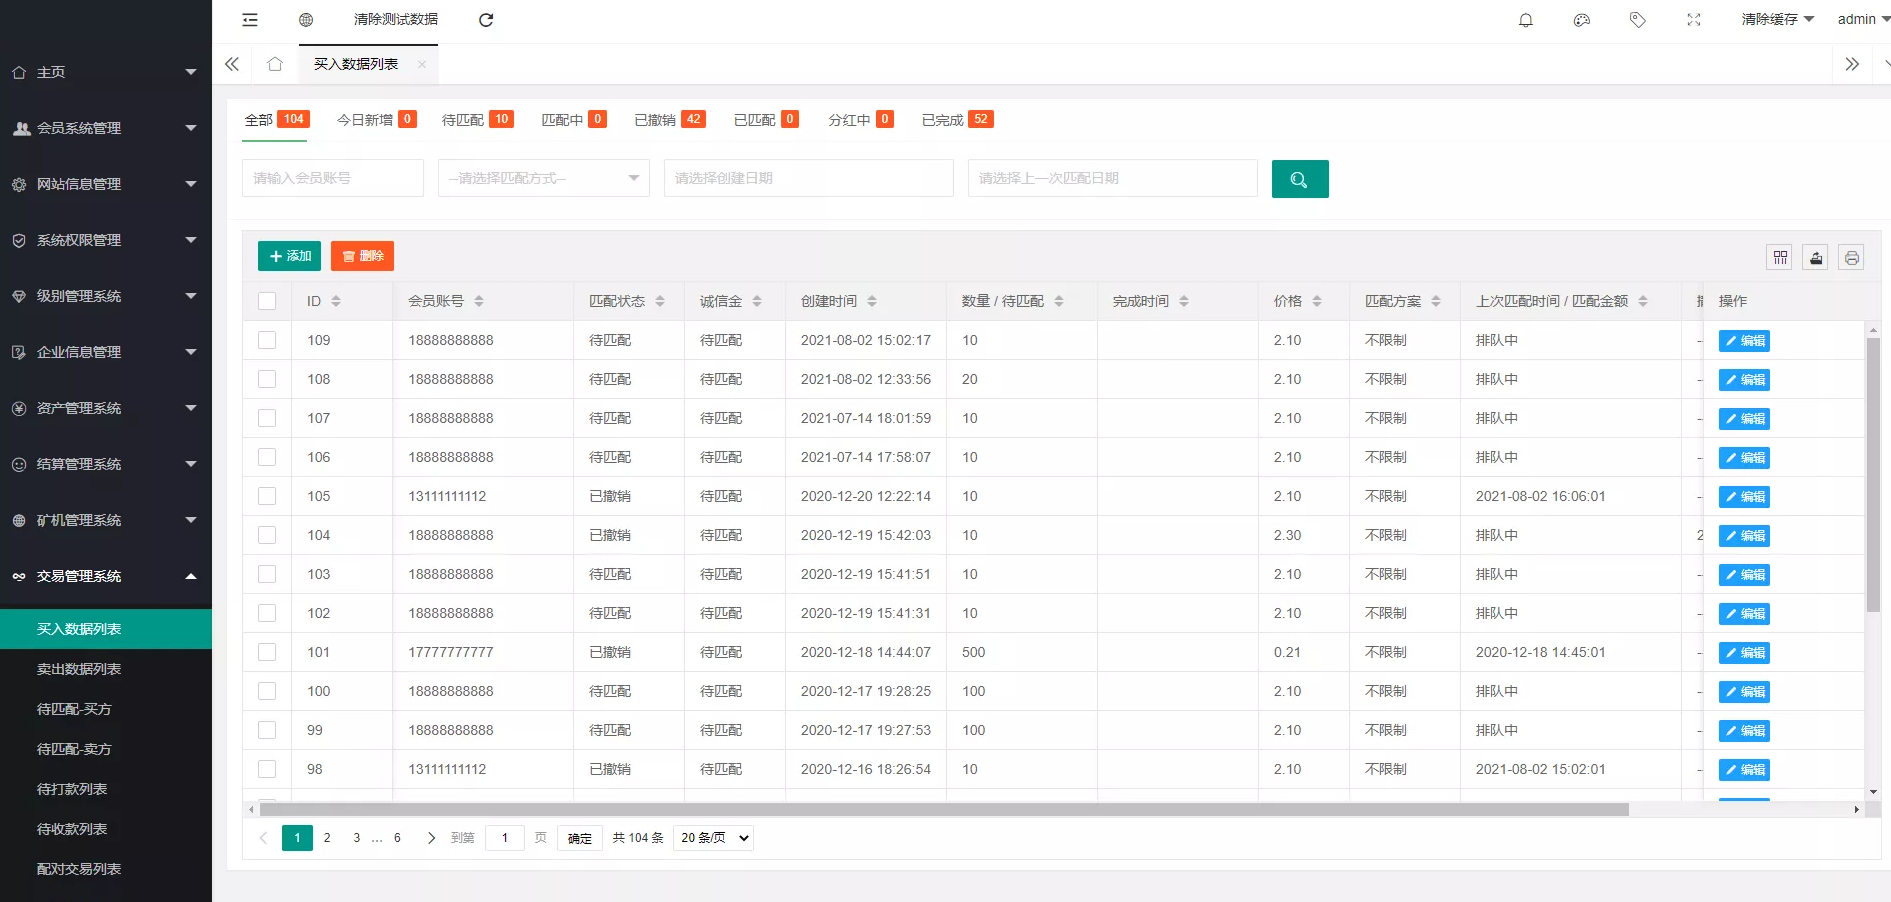Check the row with ID 99

(x=267, y=730)
